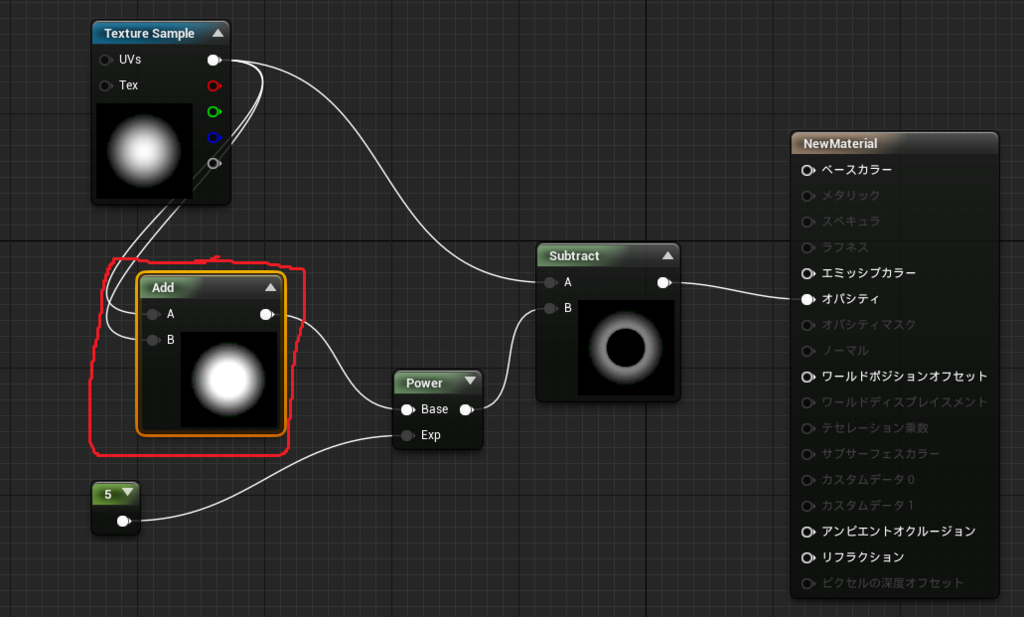Click the オパシティ input pin
1024x617 pixels.
point(808,299)
